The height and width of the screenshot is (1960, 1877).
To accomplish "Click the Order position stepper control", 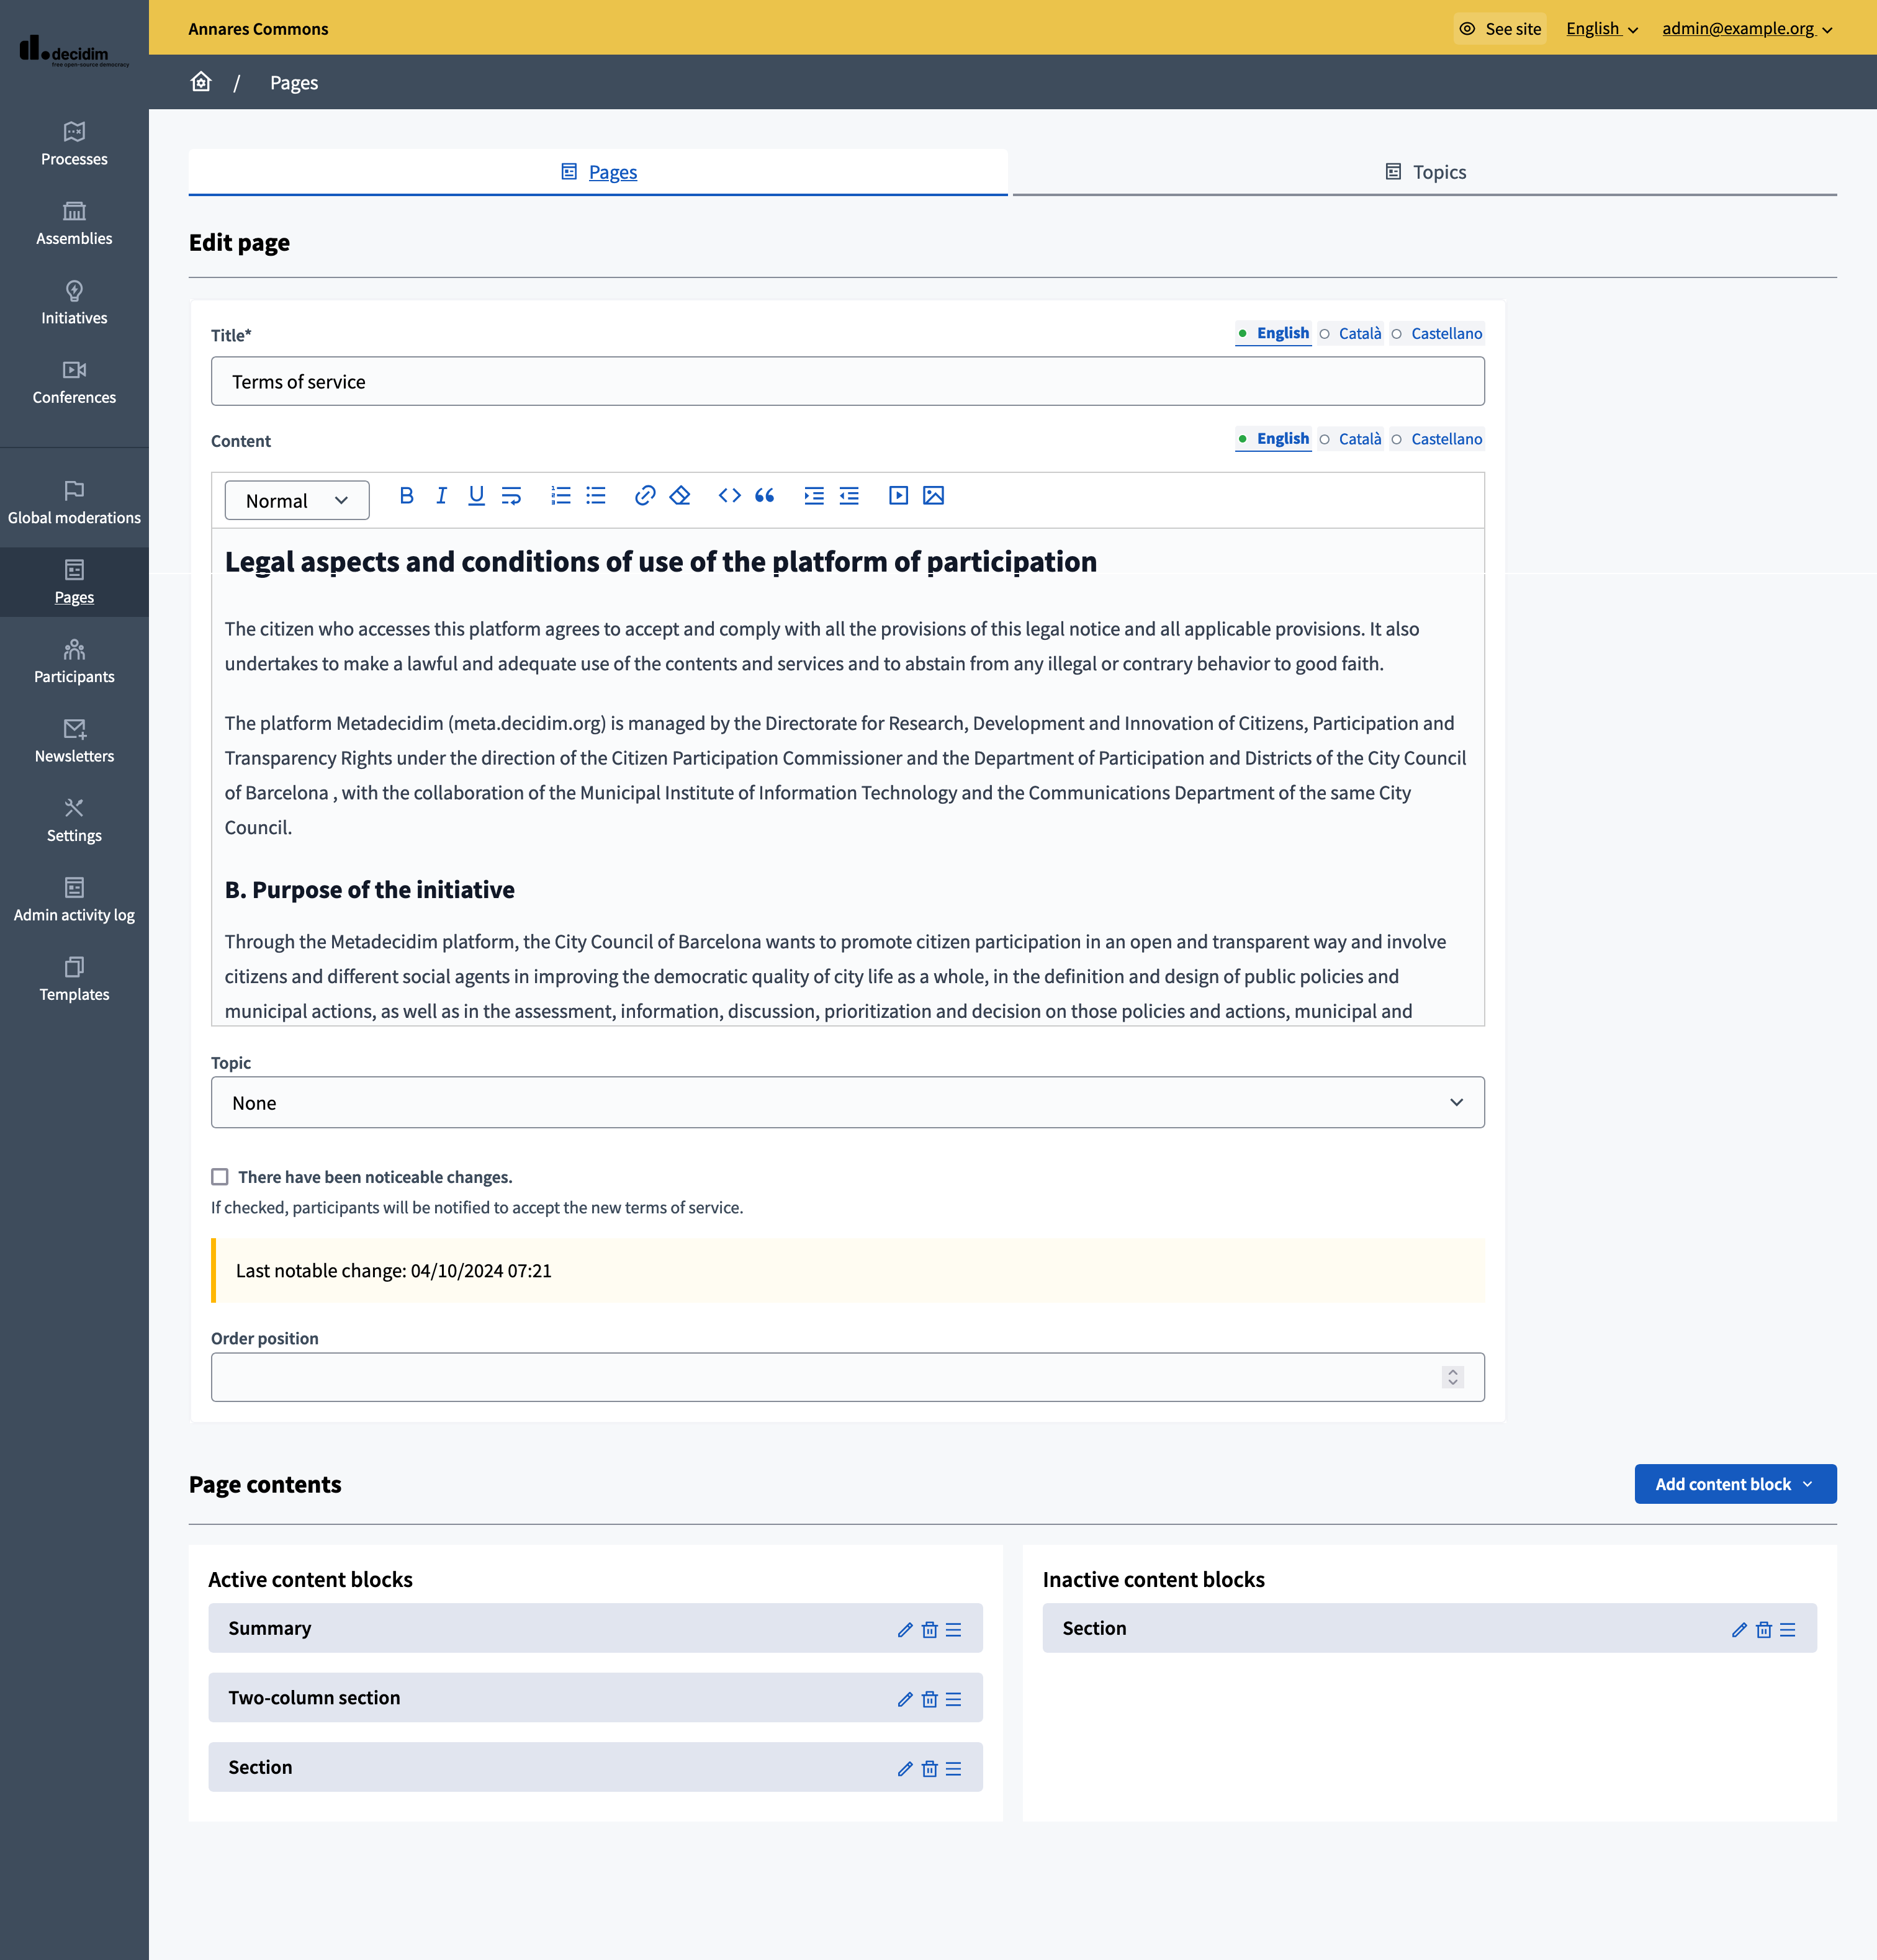I will [1452, 1376].
